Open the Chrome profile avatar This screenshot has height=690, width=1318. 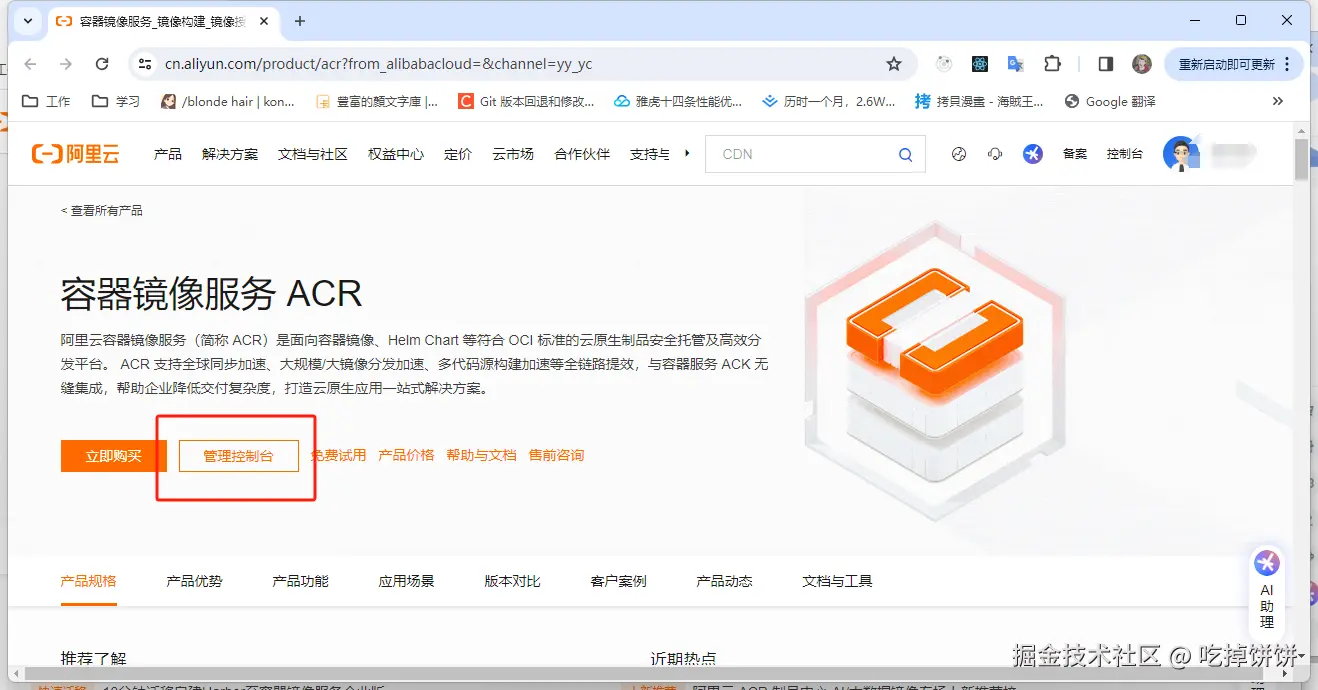1142,64
